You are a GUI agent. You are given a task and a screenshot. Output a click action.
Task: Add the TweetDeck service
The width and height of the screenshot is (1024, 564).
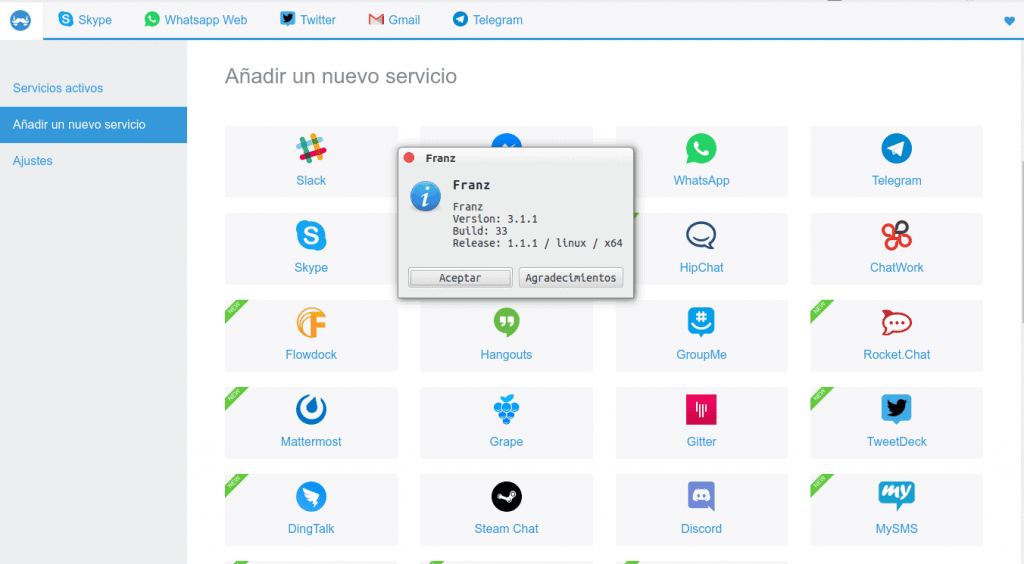coord(896,410)
